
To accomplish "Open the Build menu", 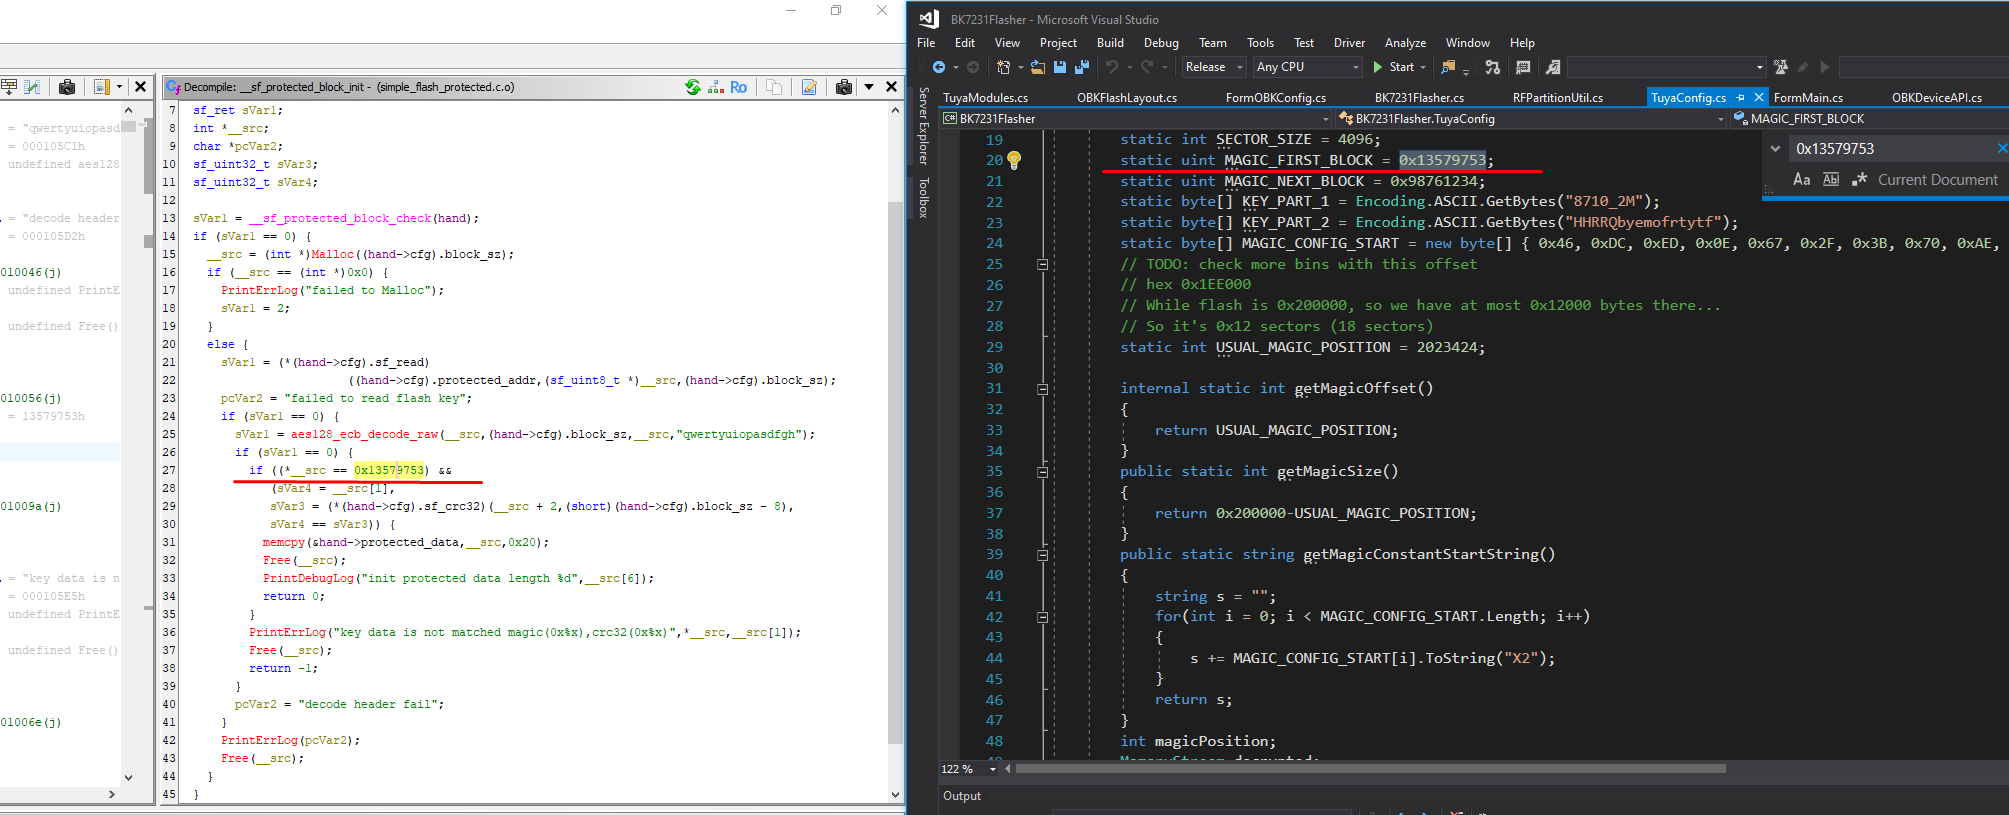I will tap(1110, 43).
